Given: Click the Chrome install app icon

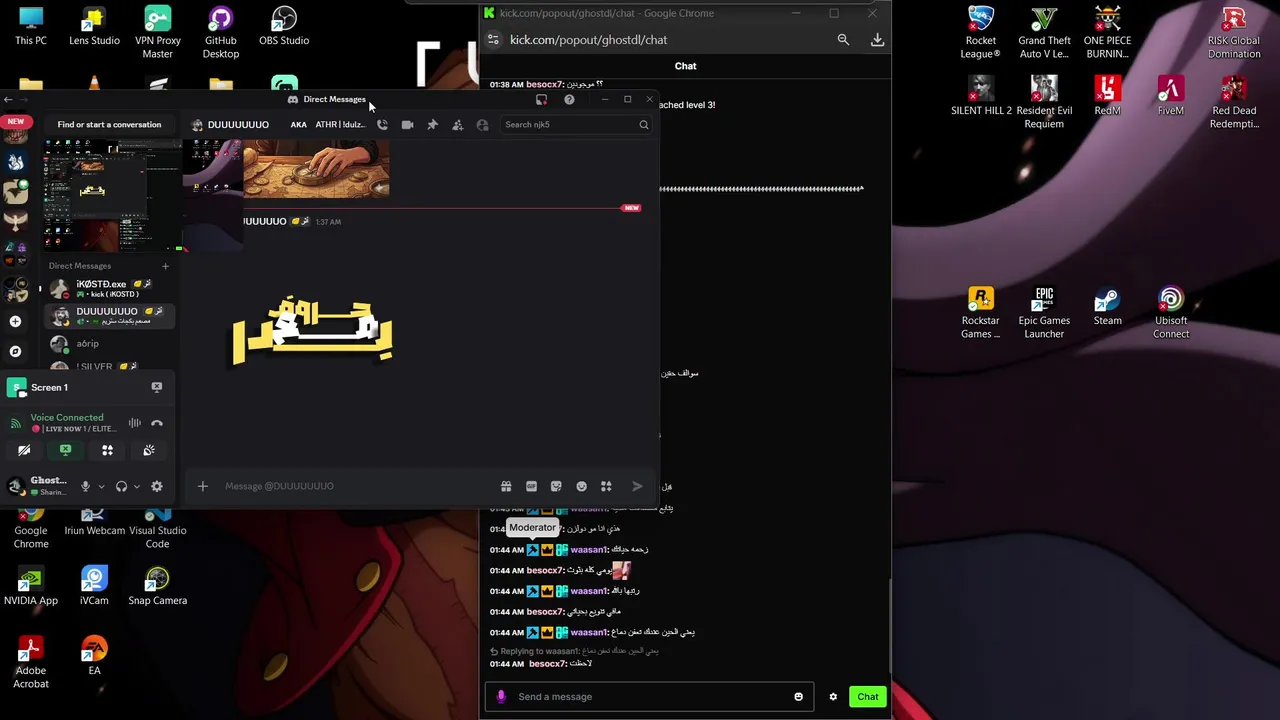Looking at the screenshot, I should (877, 40).
